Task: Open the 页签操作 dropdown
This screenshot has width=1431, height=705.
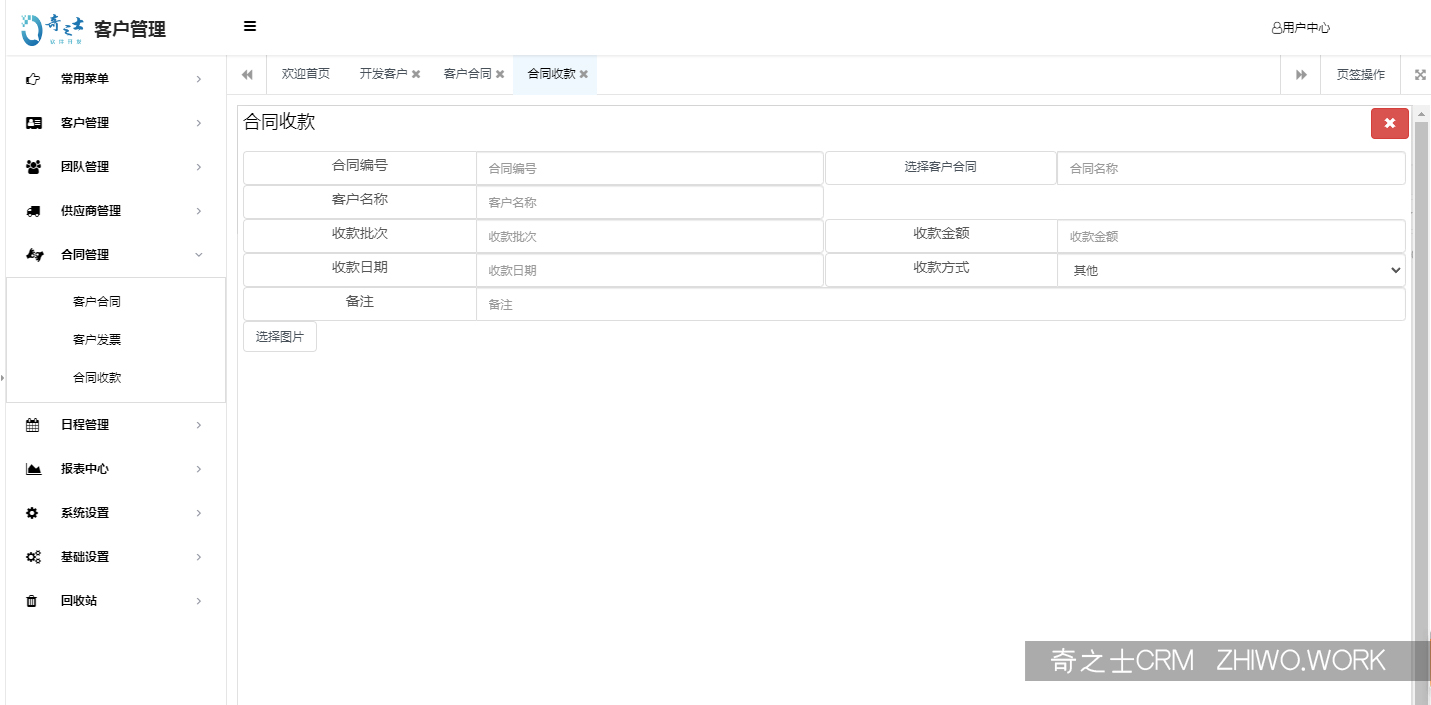Action: [x=1360, y=74]
